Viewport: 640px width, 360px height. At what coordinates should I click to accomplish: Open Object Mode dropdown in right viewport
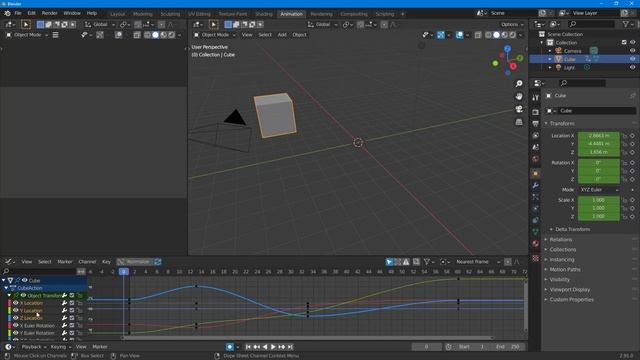(215, 35)
